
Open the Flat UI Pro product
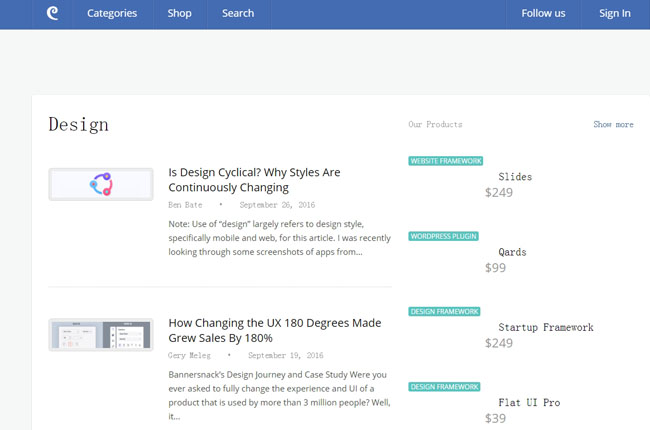point(529,402)
